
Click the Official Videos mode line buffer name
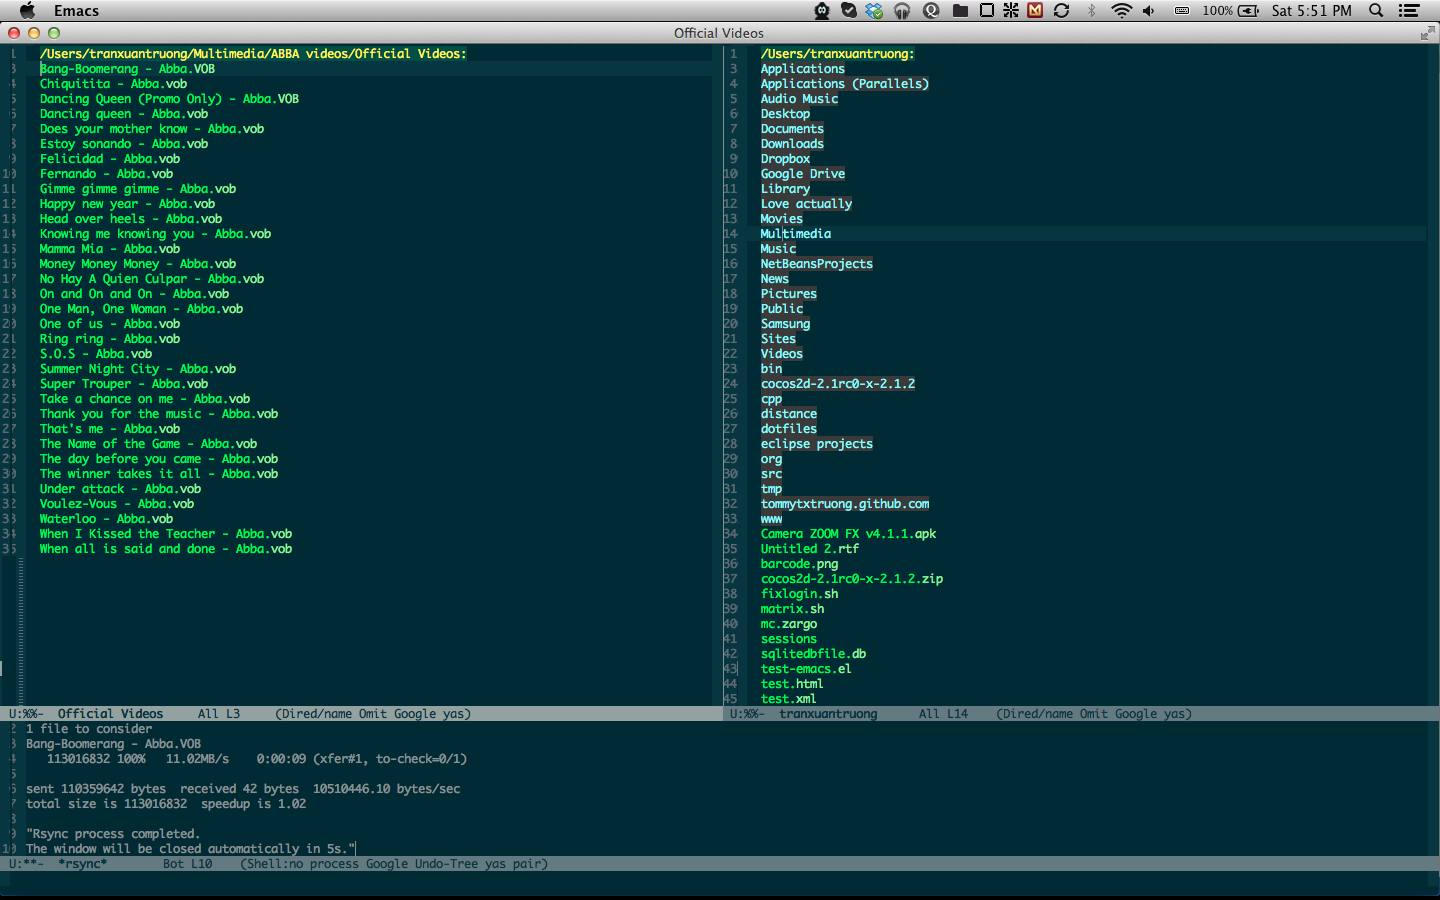(110, 714)
